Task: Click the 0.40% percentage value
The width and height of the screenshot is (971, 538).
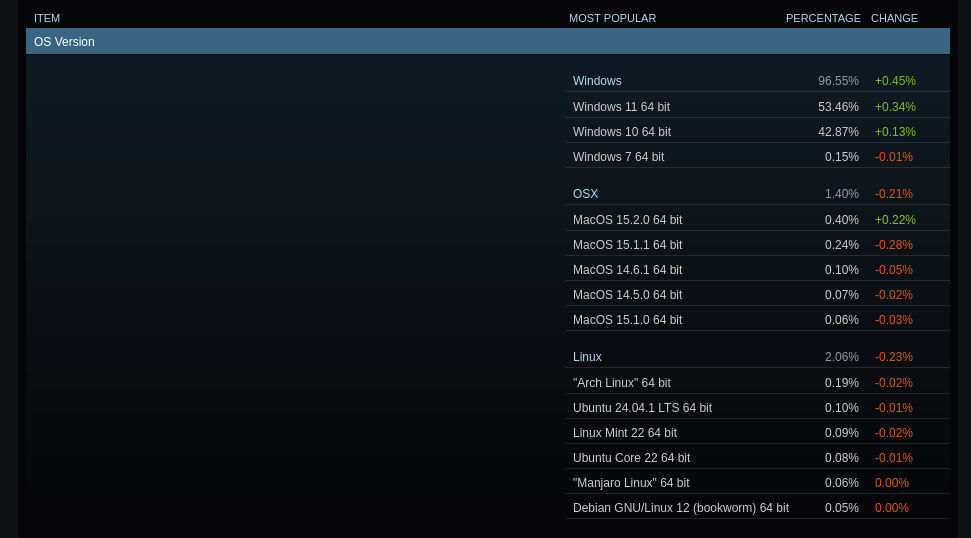Action: point(842,220)
